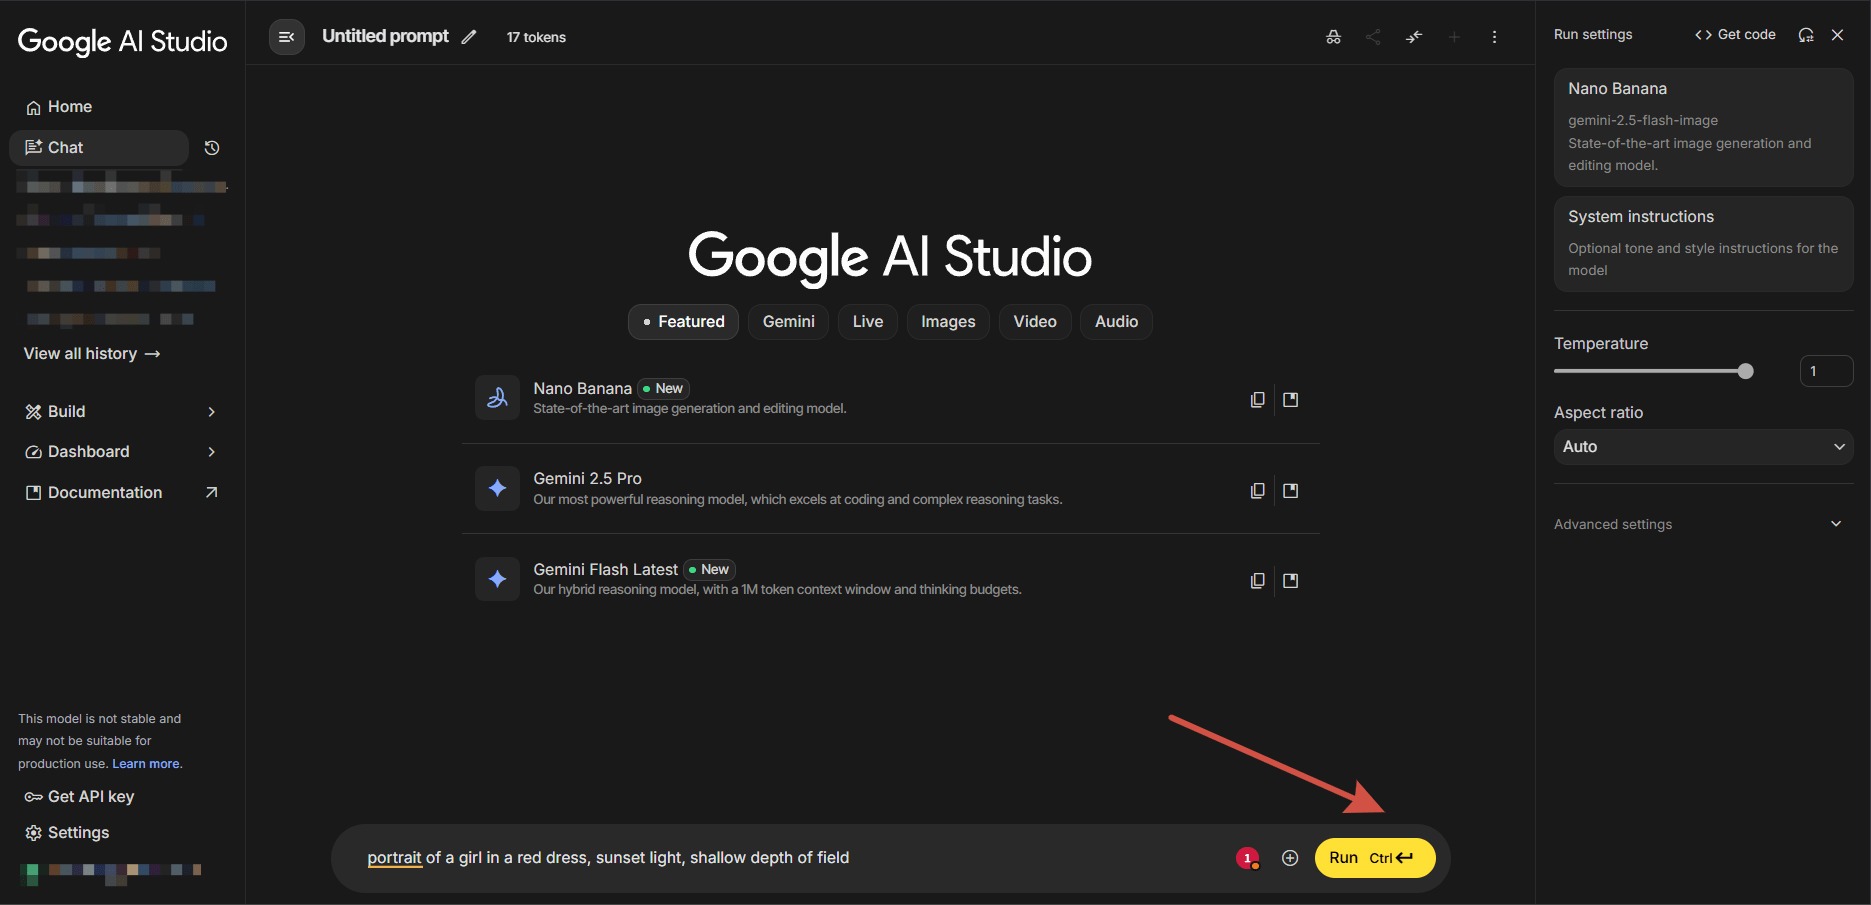Select the Featured tab

pyautogui.click(x=683, y=322)
